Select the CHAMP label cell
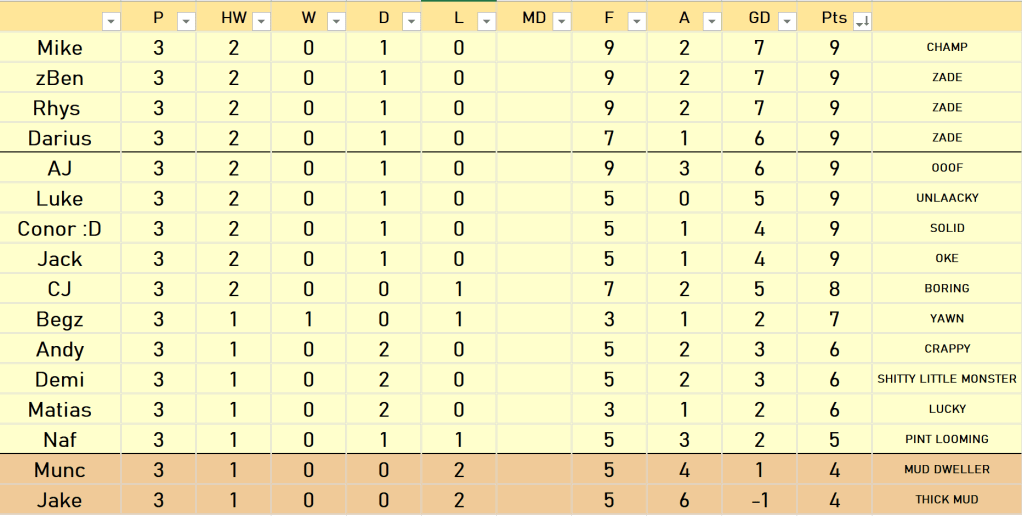The image size is (1022, 516). 946,48
